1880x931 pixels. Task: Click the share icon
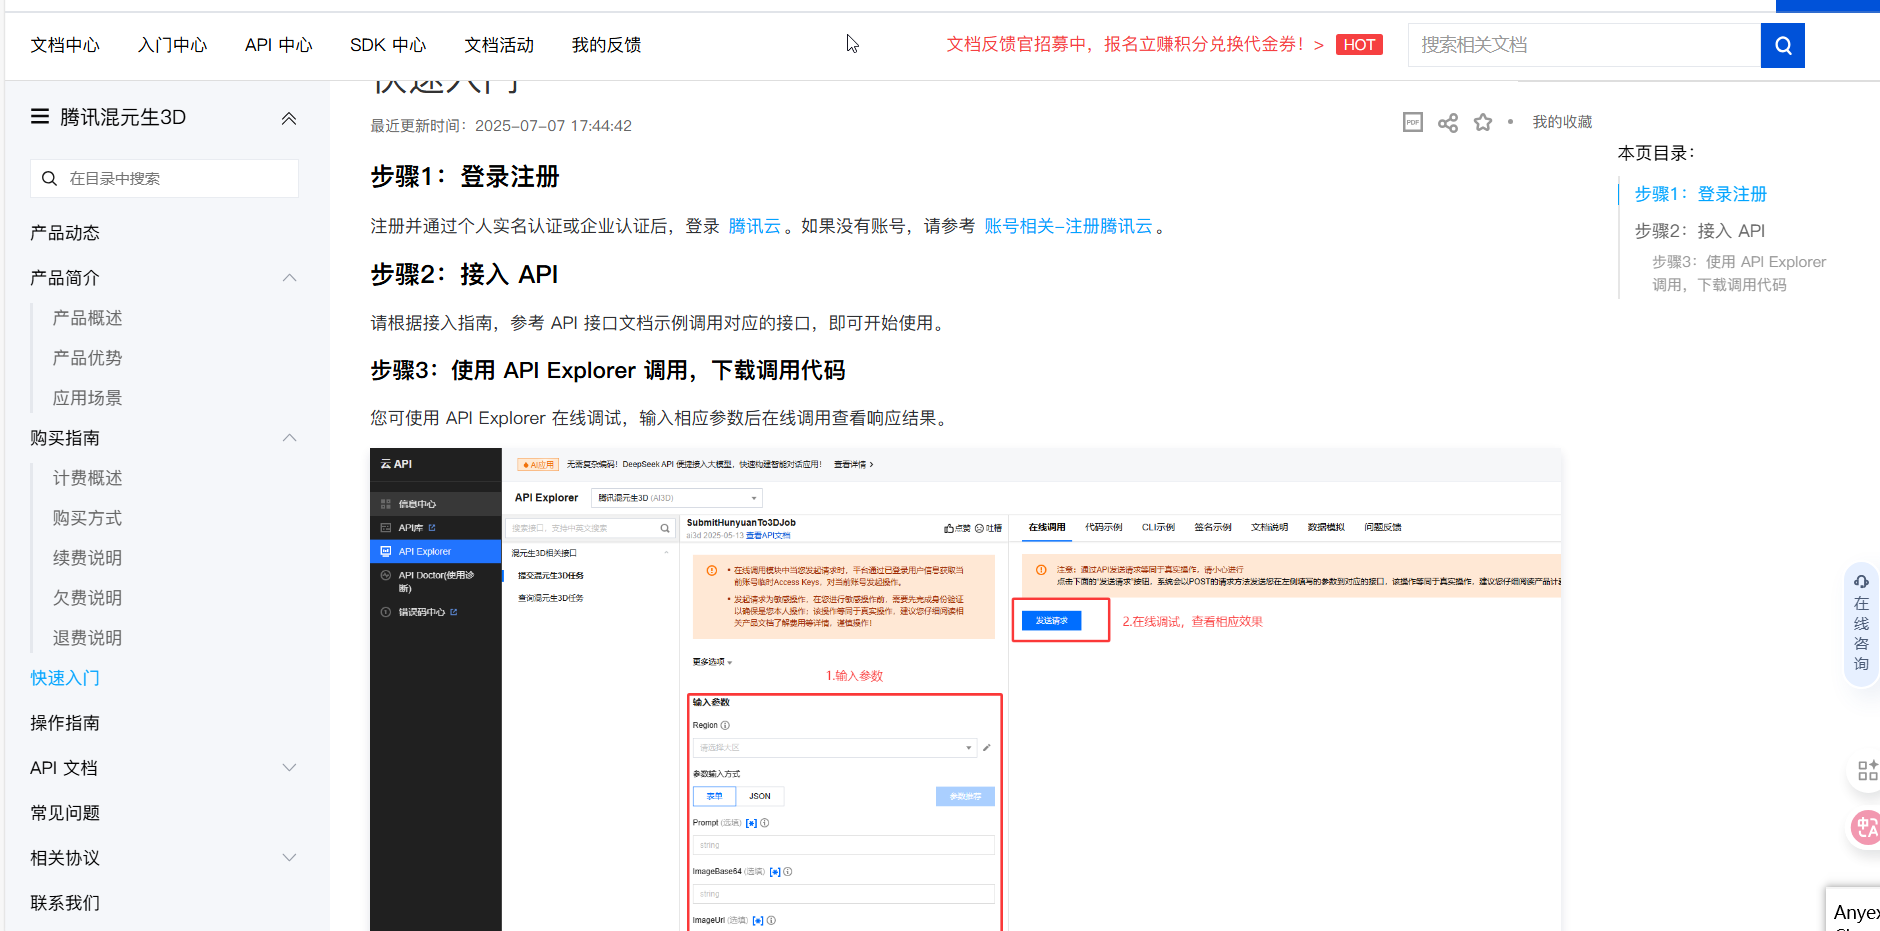pos(1447,122)
